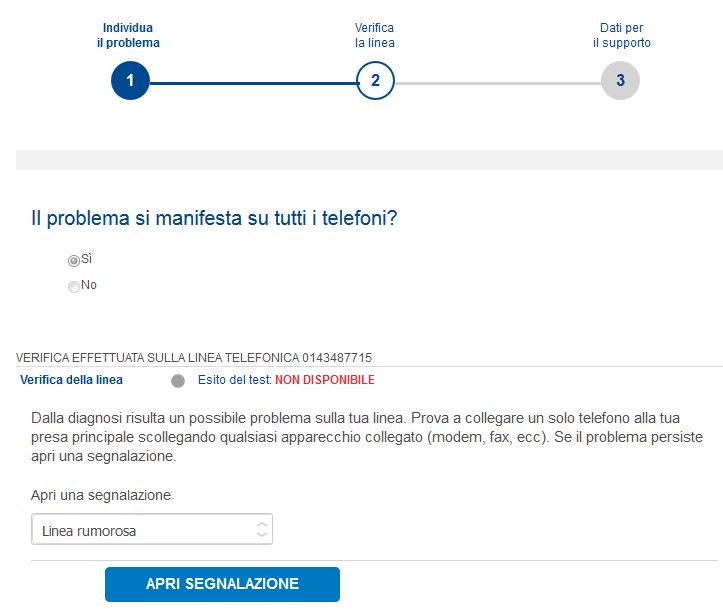Click the line diagnosis paragraph text
The width and height of the screenshot is (723, 616).
click(367, 438)
